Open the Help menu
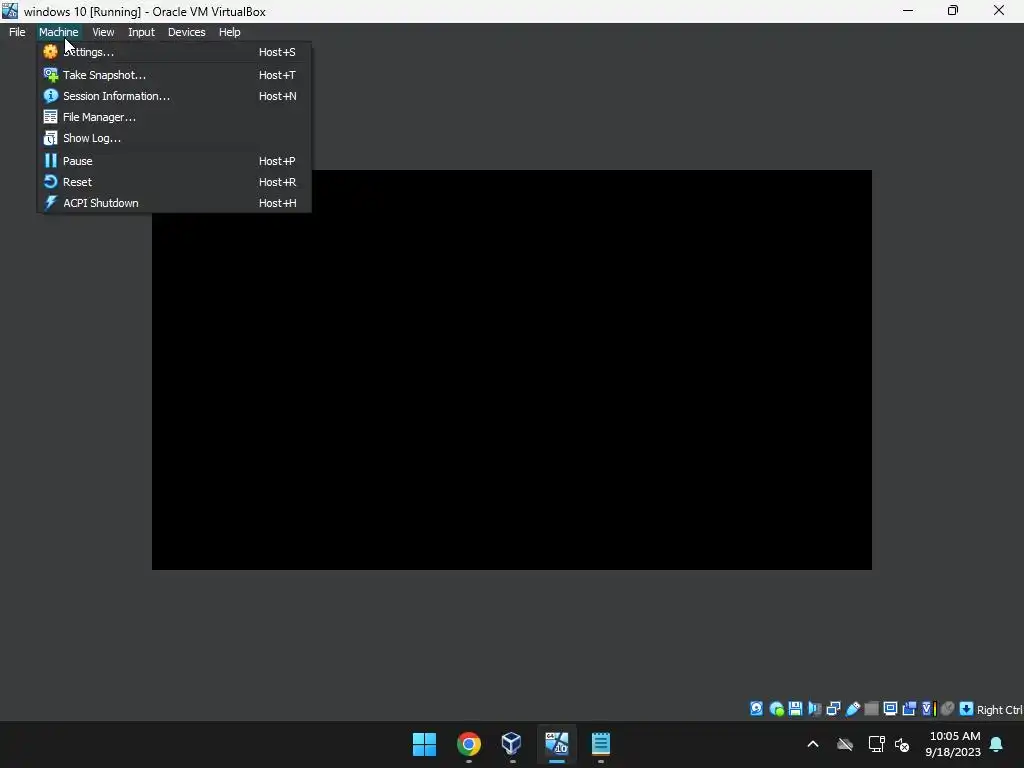 [x=229, y=32]
